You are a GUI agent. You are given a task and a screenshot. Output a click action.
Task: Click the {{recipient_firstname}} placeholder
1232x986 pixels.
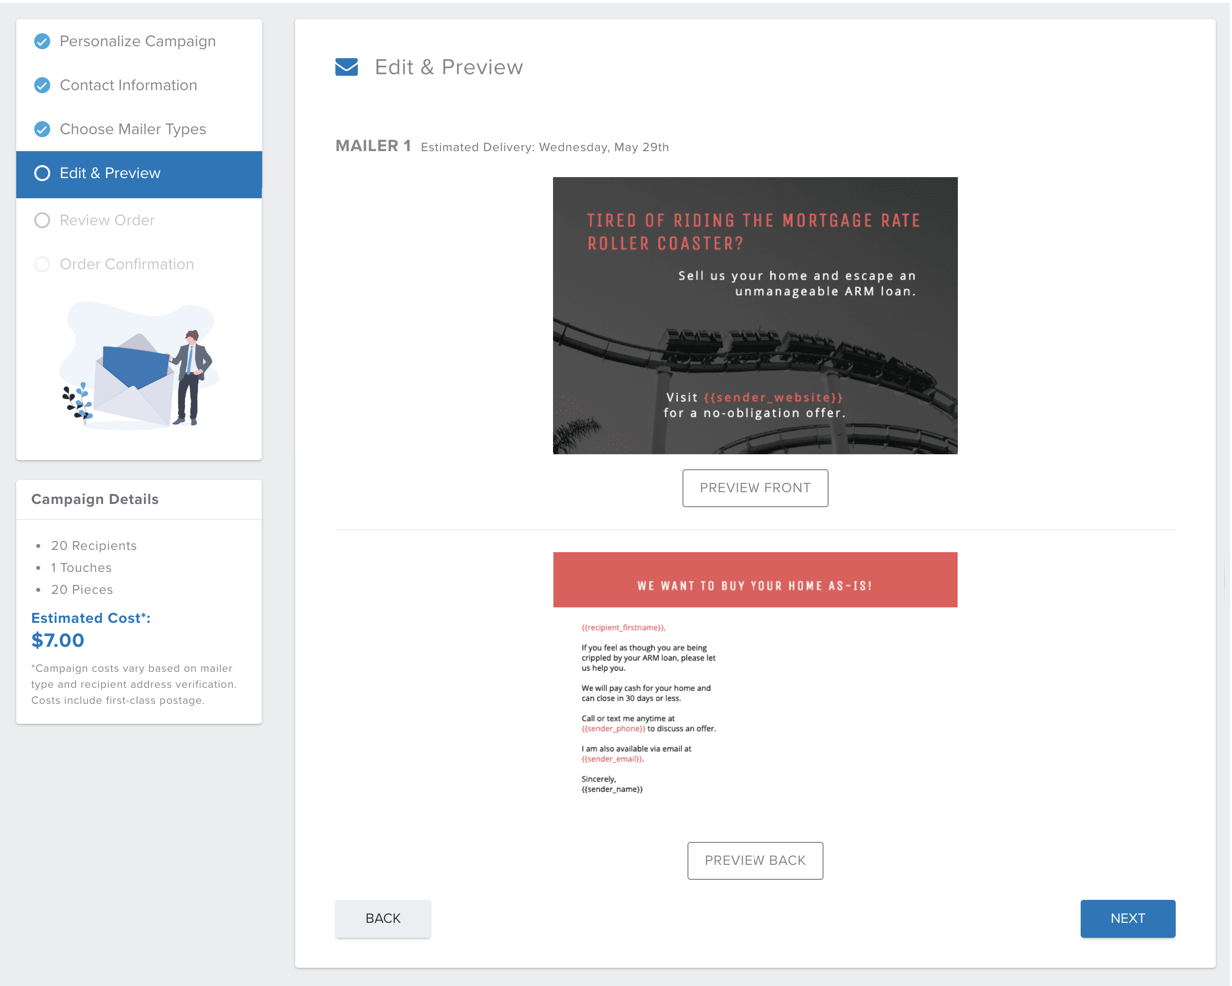coord(624,628)
